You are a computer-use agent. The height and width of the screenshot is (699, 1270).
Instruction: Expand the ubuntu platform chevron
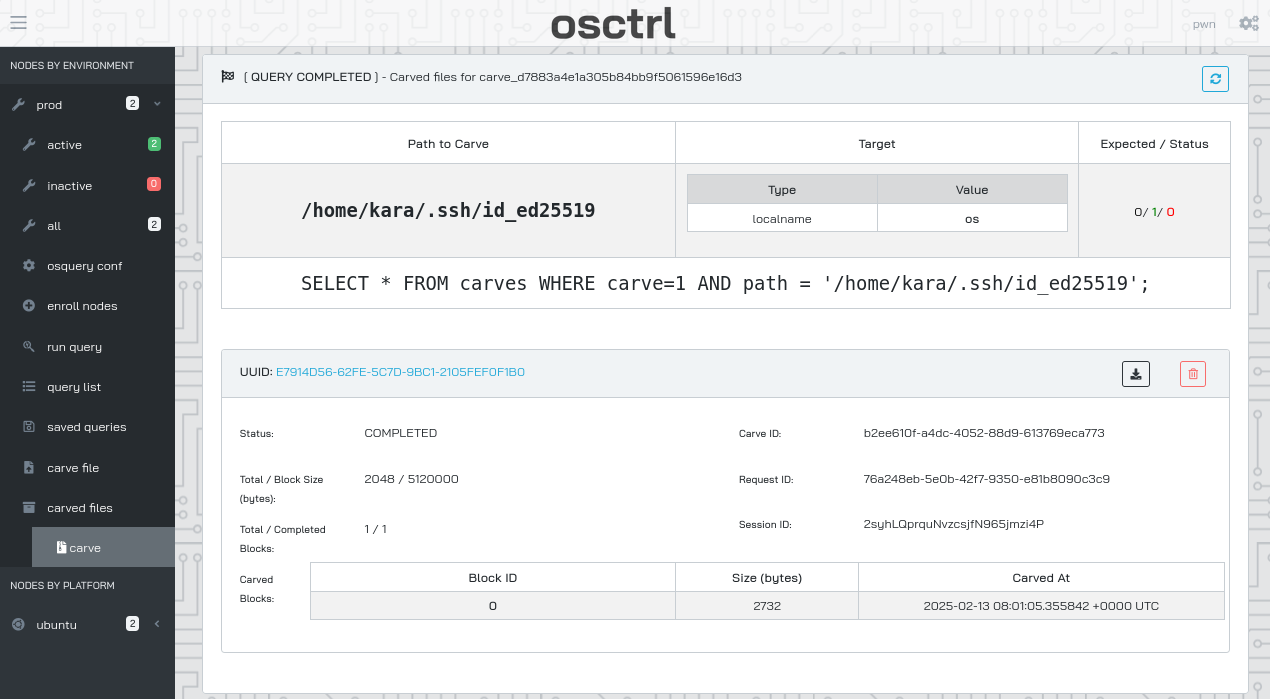157,624
